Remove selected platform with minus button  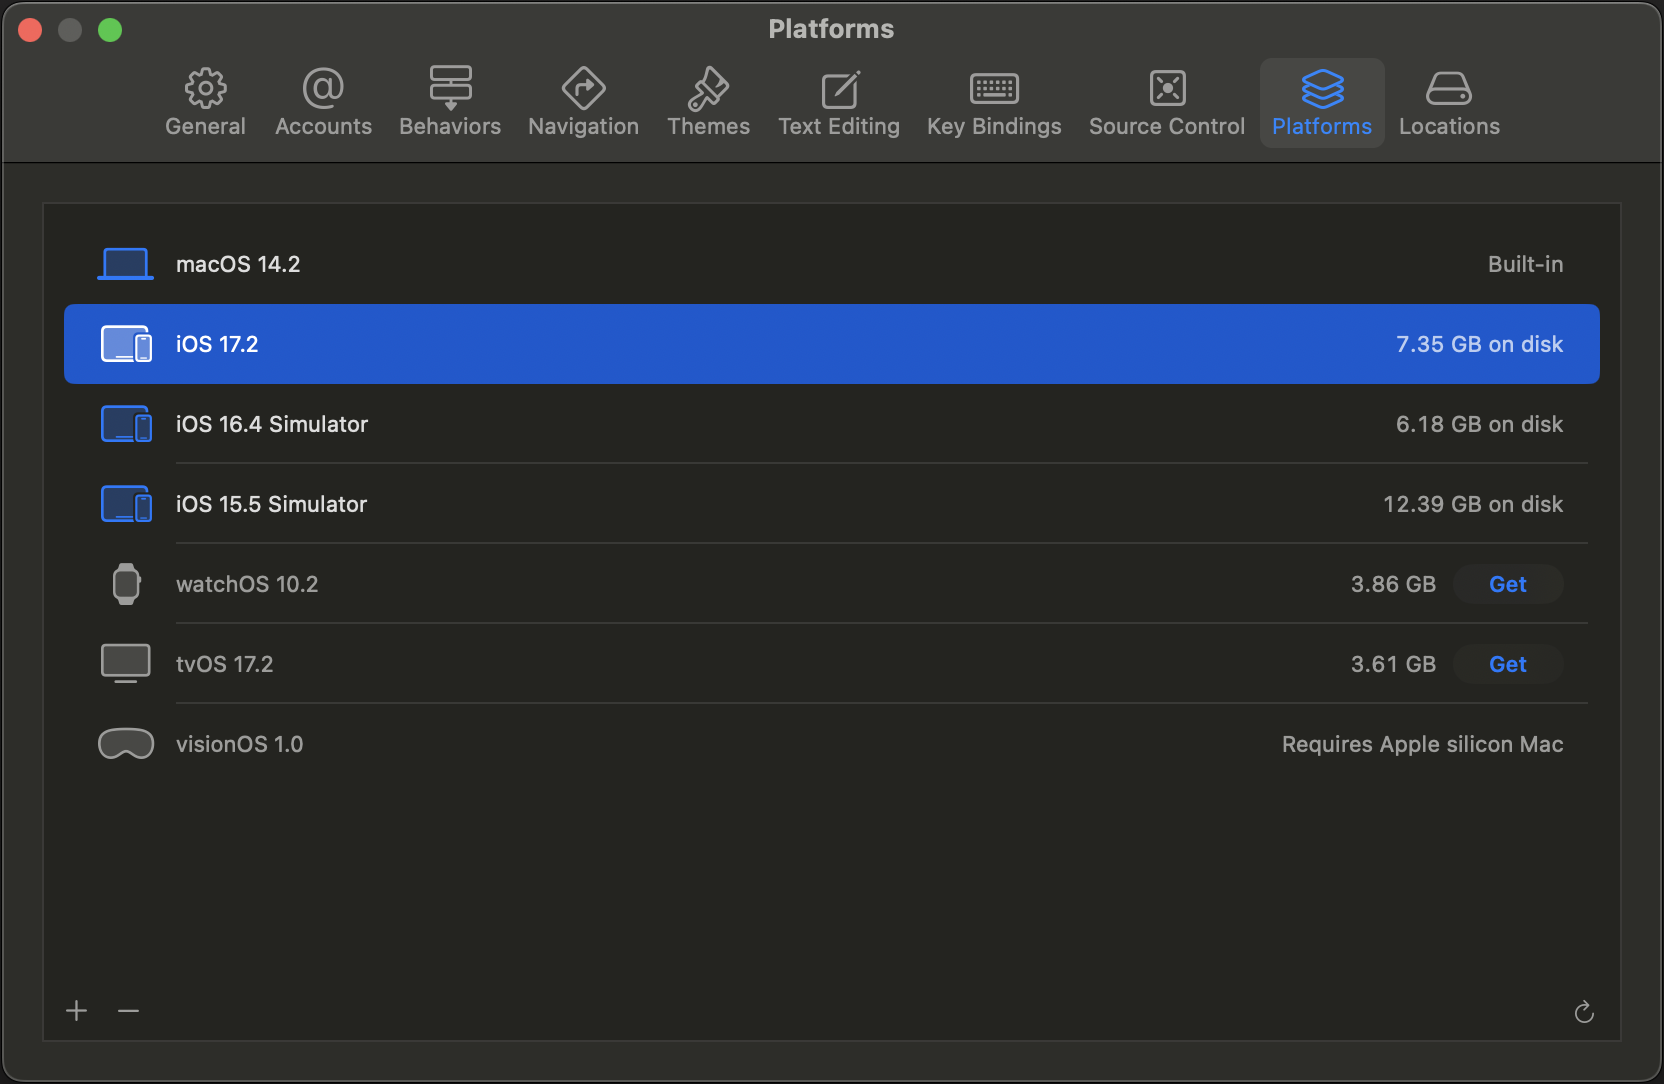pos(128,1011)
